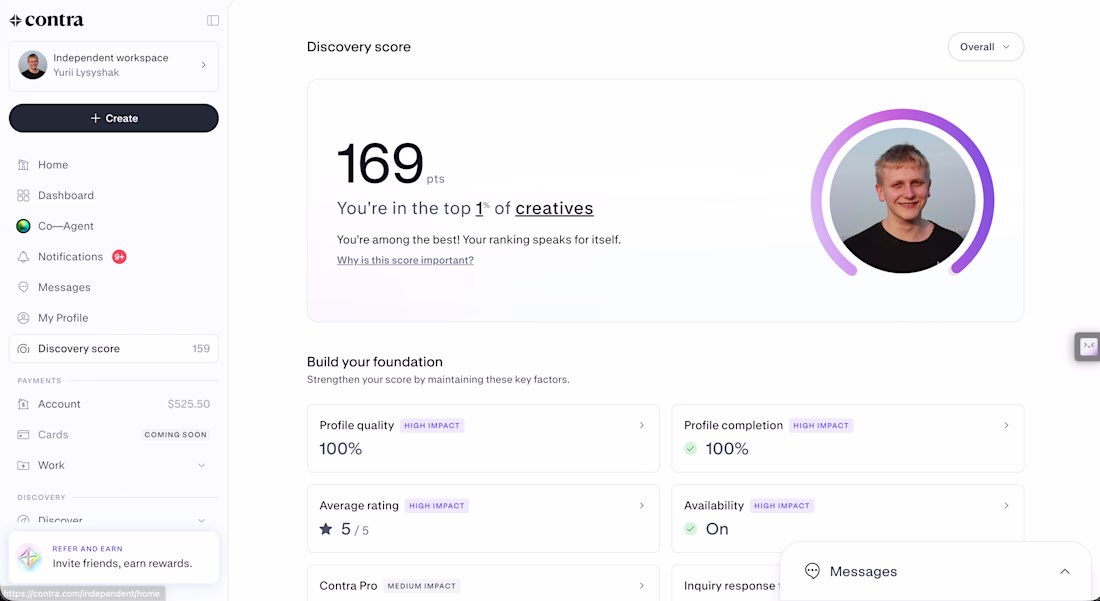Click Profile completion green check icon

pos(691,449)
